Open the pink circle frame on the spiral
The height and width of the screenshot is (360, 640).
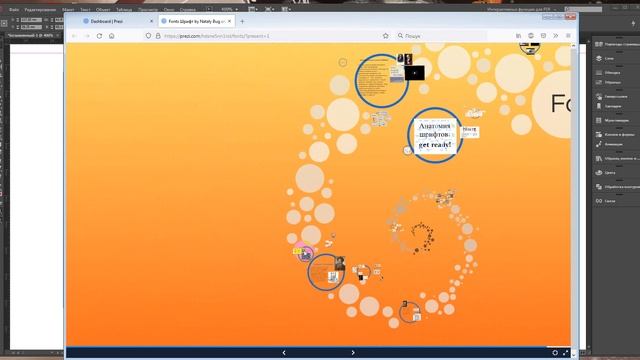[x=304, y=253]
